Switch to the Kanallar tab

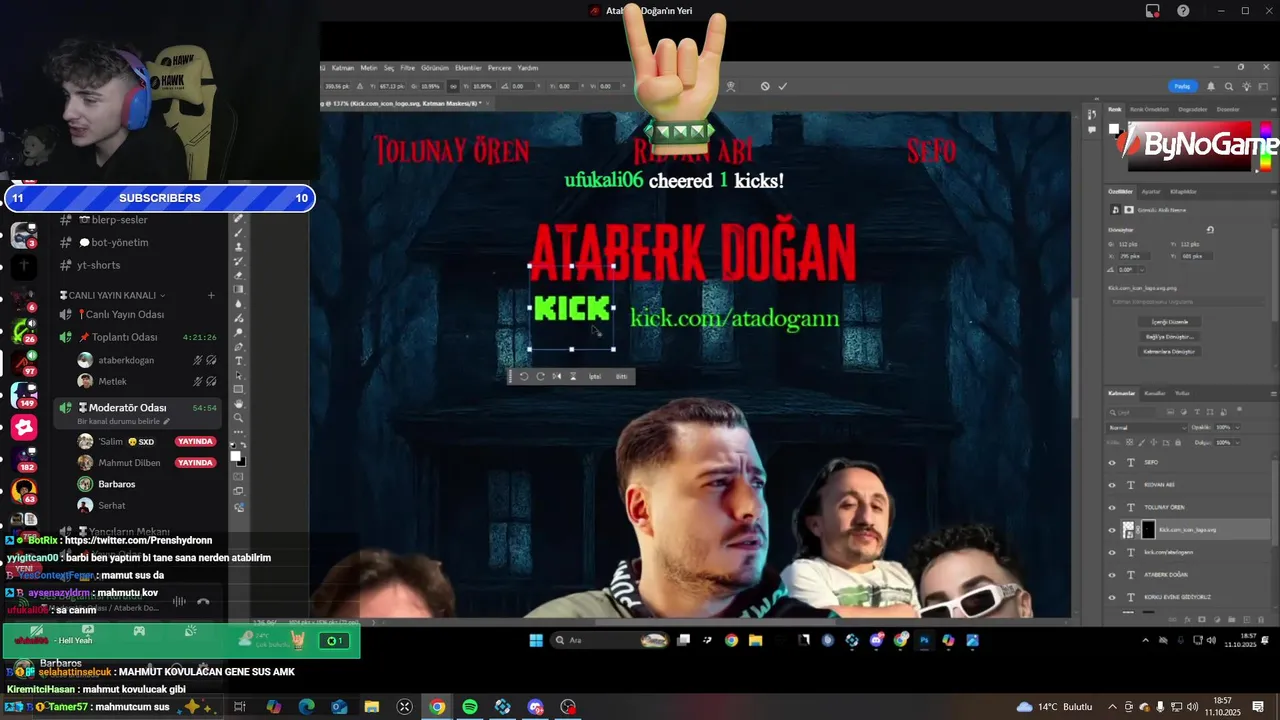(1155, 393)
